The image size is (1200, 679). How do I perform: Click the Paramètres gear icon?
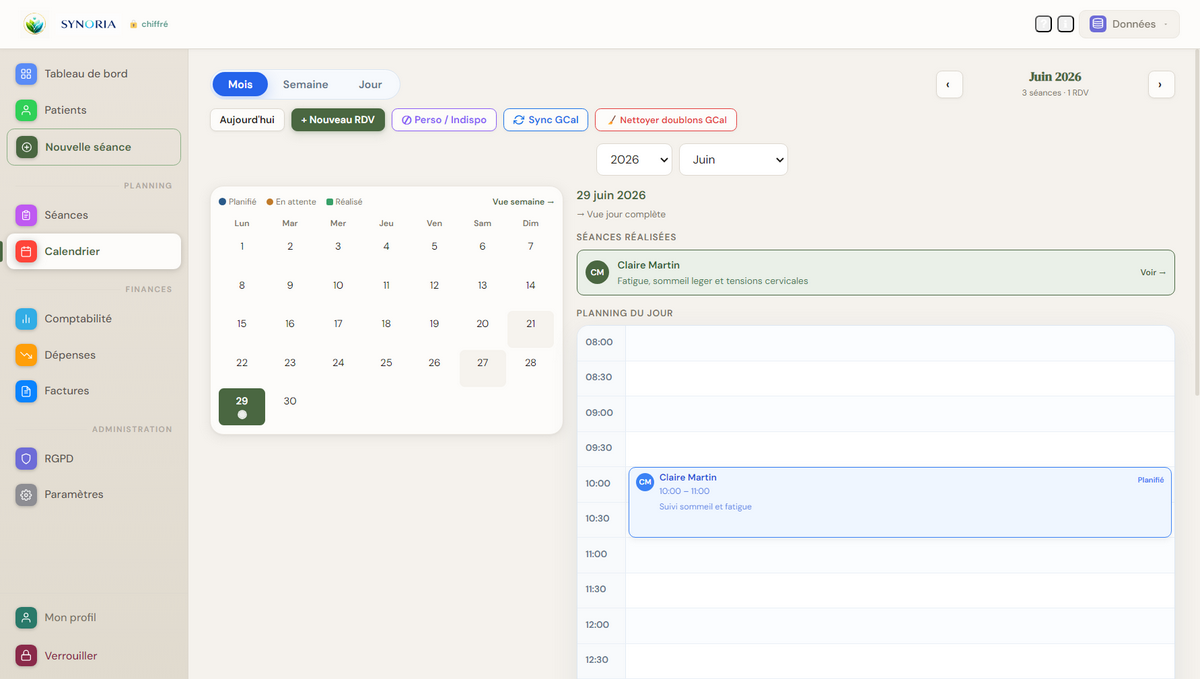pyautogui.click(x=26, y=495)
